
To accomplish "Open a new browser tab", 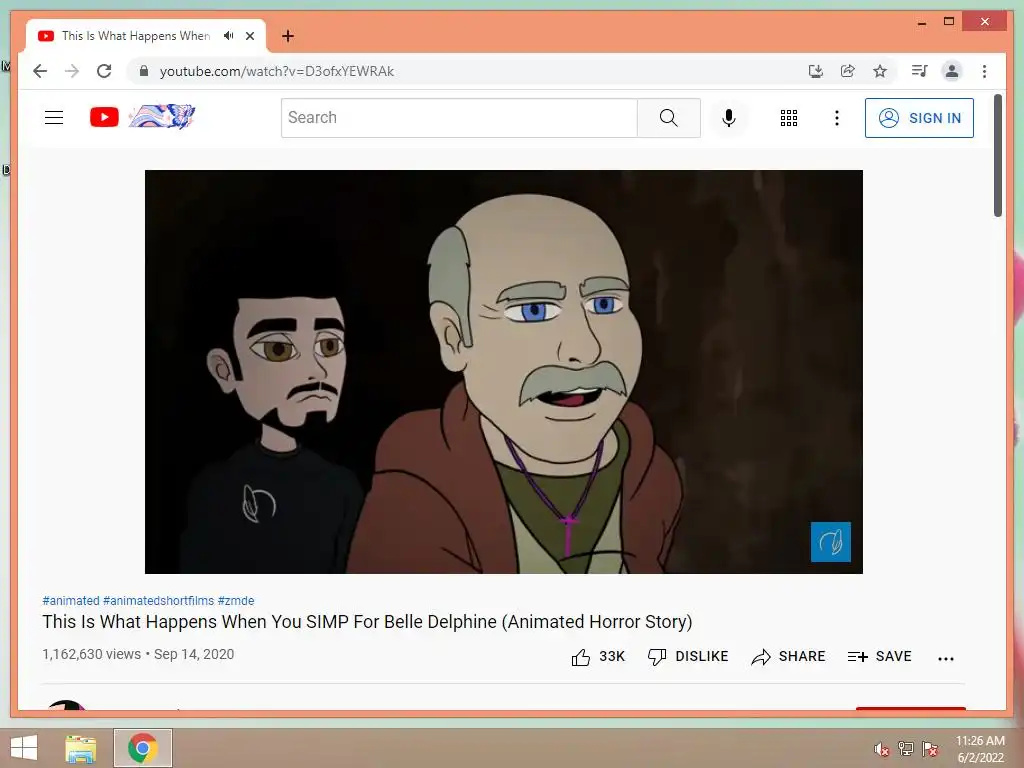I will pos(288,36).
